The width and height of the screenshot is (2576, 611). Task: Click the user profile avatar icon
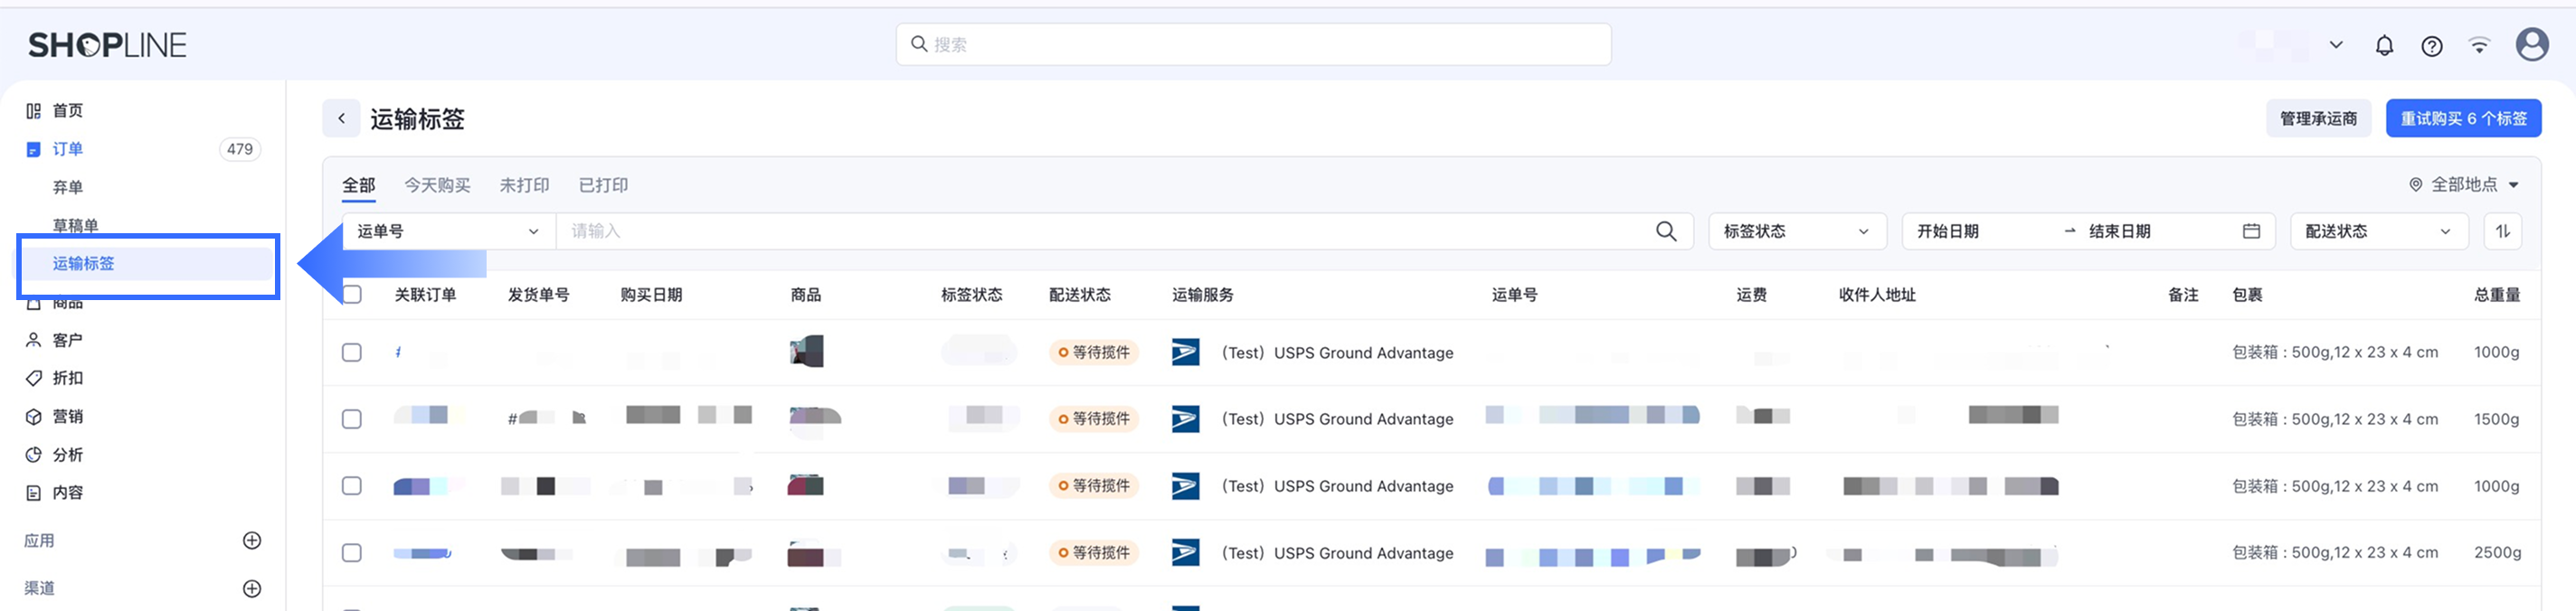[x=2532, y=45]
